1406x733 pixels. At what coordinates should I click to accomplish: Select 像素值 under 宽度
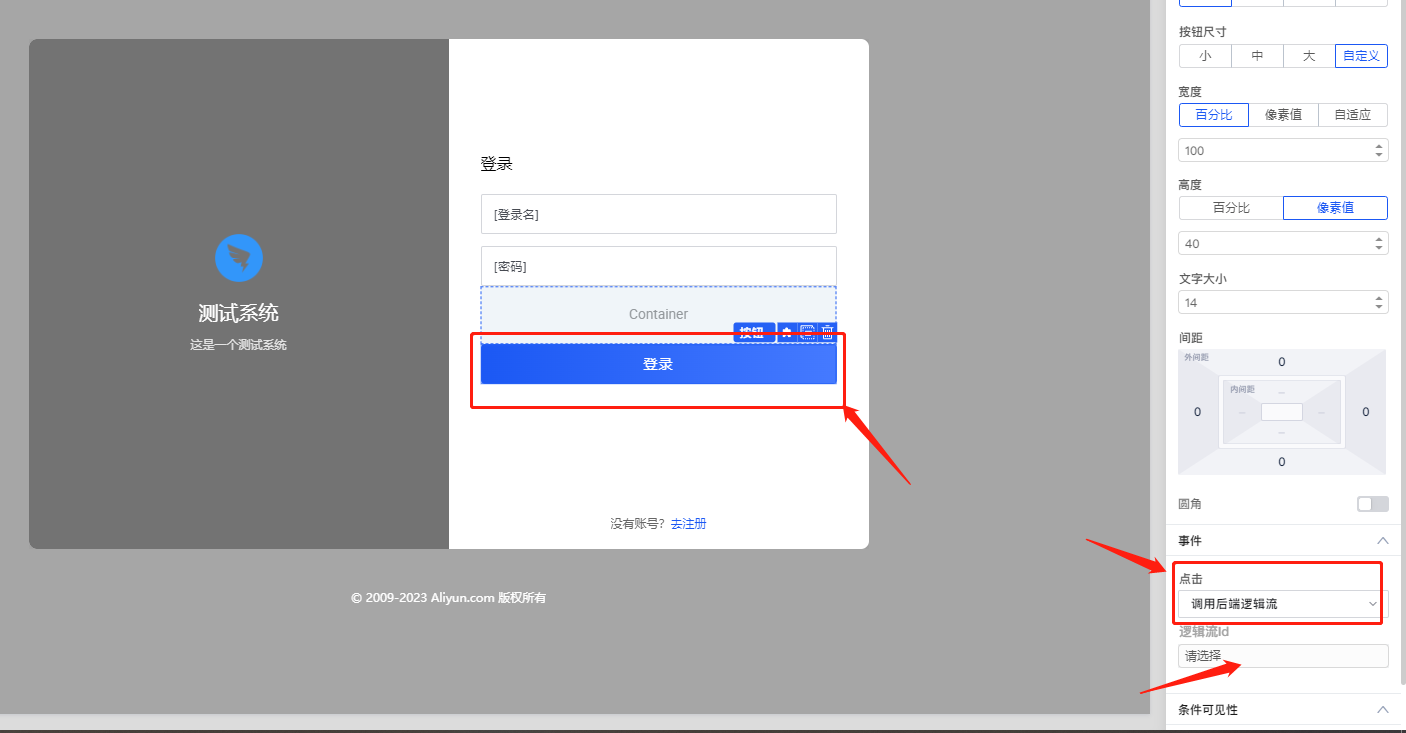point(1283,115)
